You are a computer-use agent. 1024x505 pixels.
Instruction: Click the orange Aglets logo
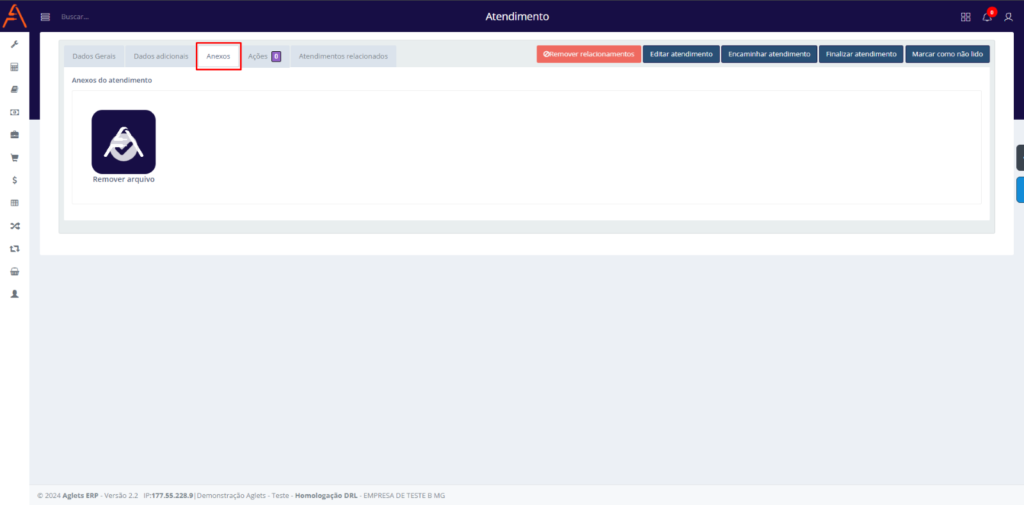[14, 16]
